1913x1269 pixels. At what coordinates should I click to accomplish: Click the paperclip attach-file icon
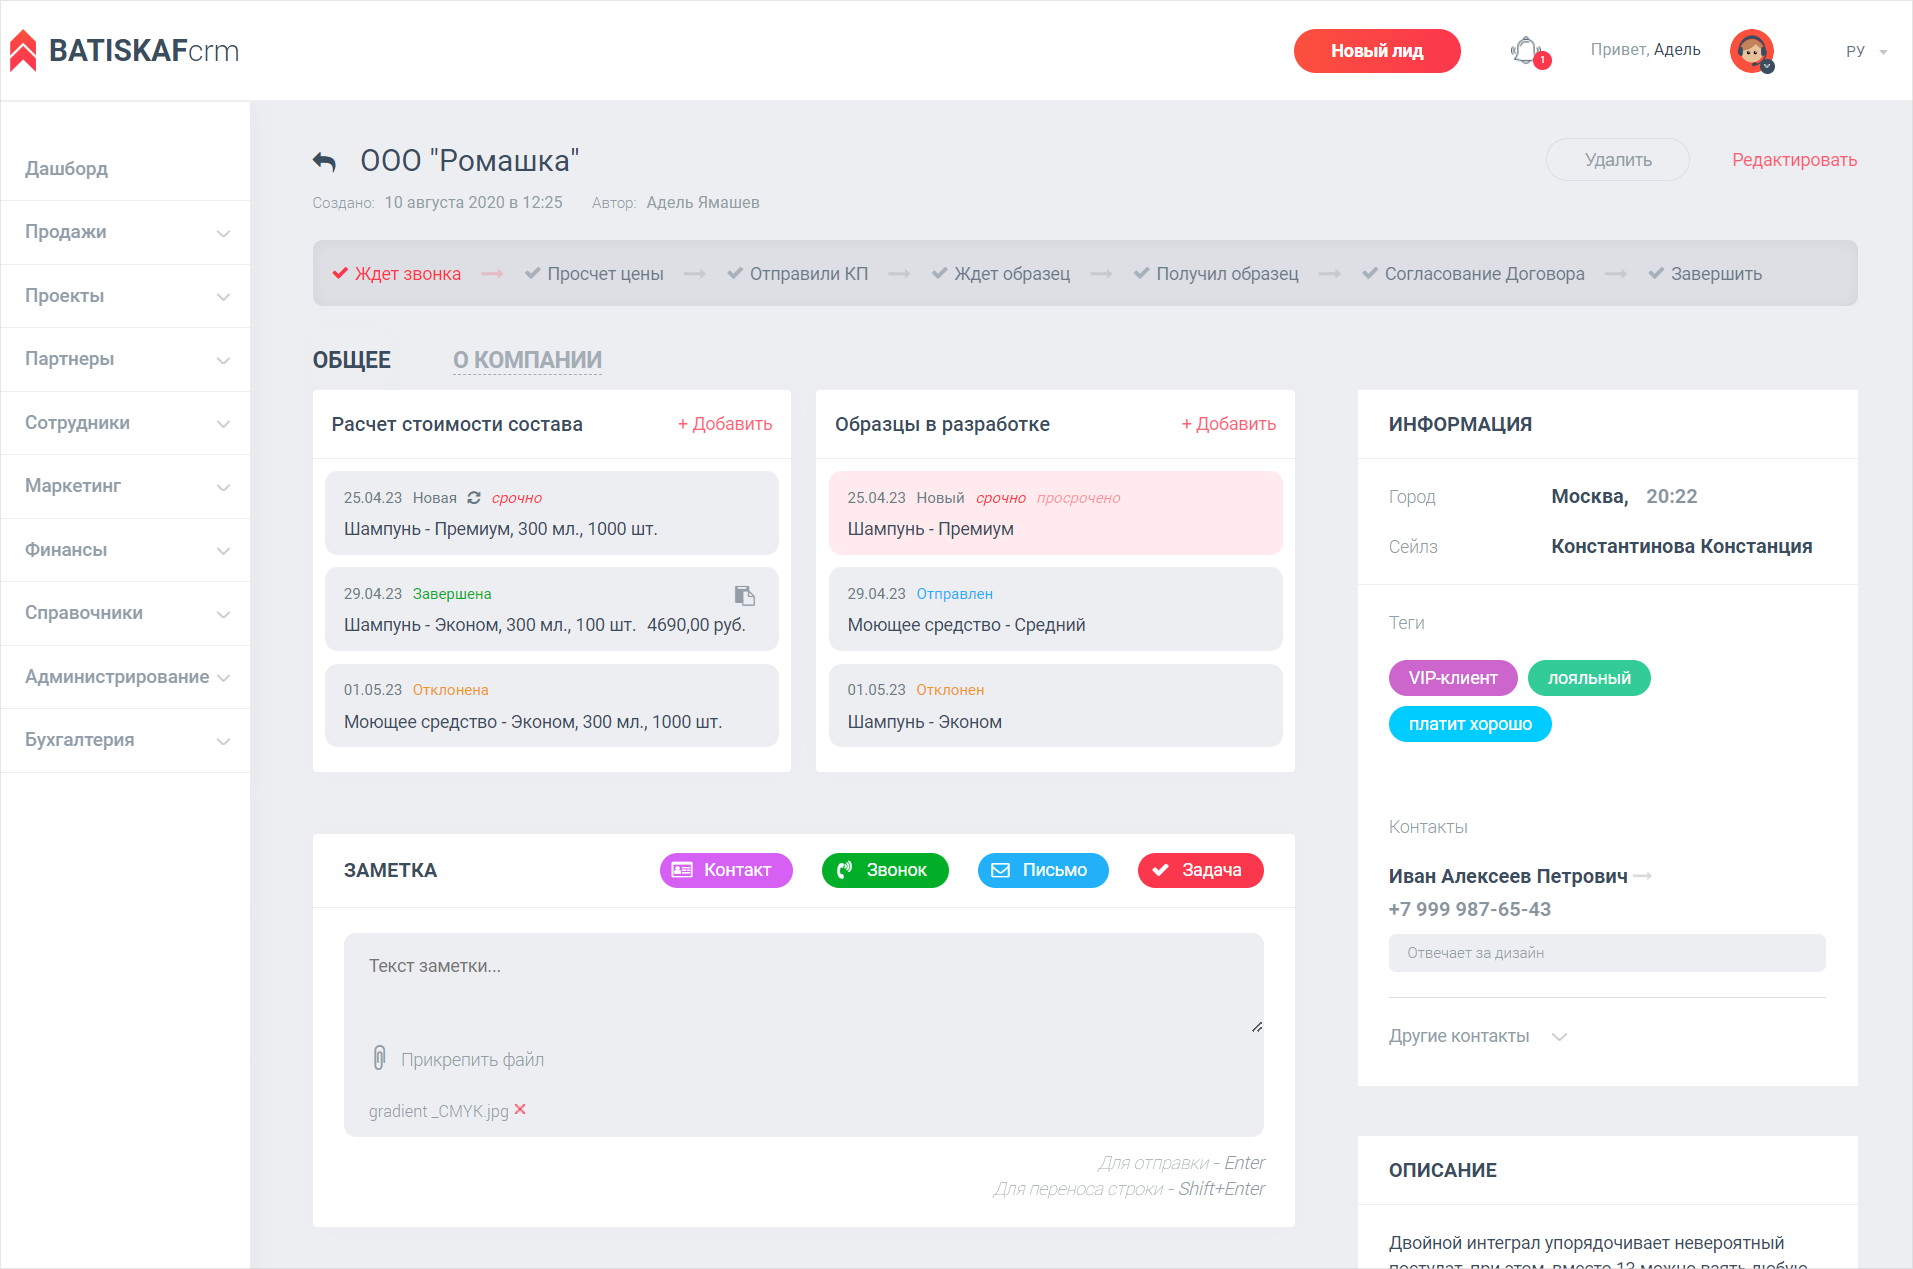[x=379, y=1058]
